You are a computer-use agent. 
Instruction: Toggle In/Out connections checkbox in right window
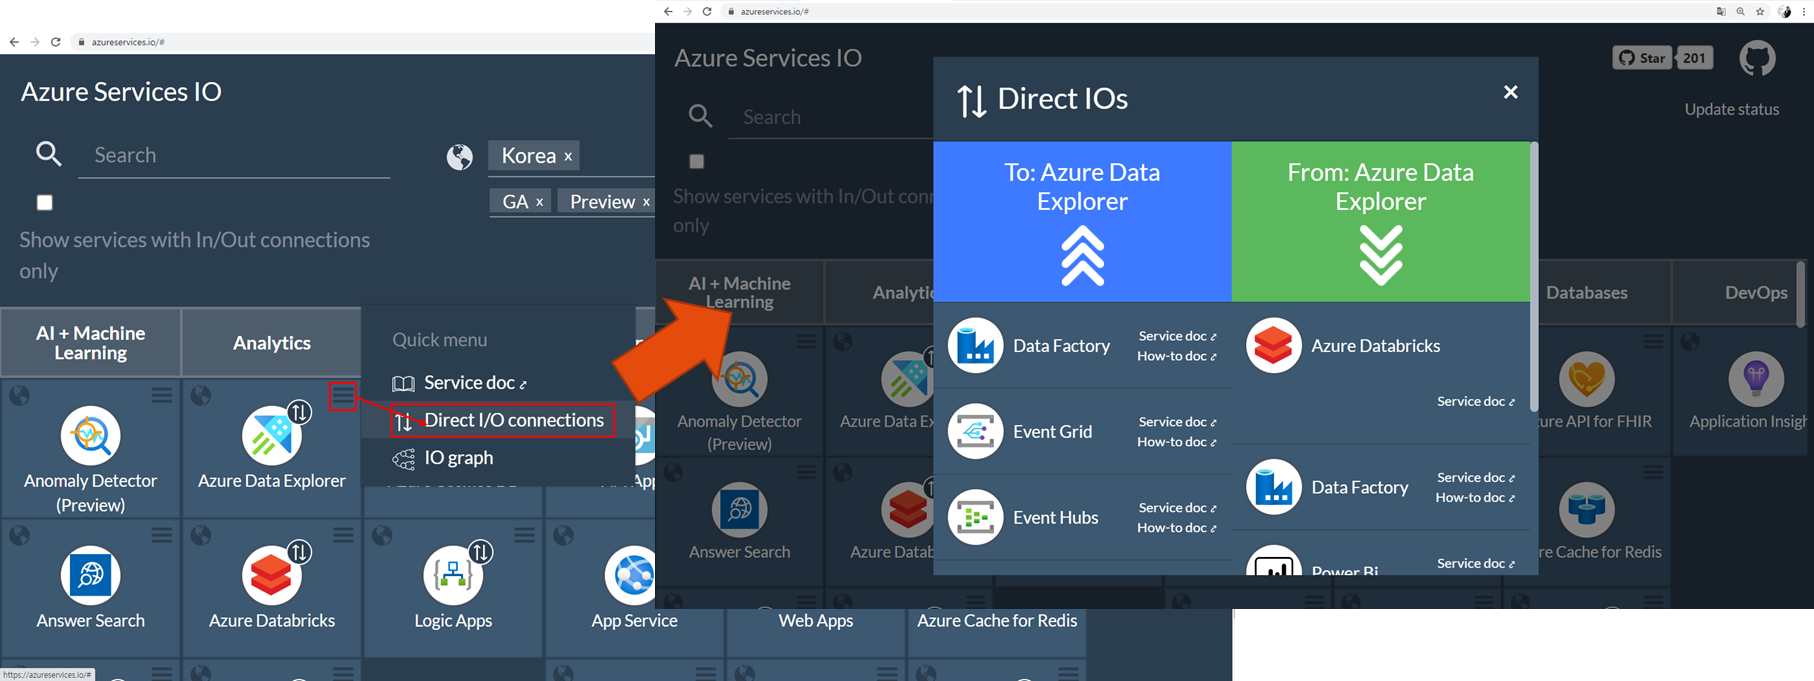tap(697, 161)
